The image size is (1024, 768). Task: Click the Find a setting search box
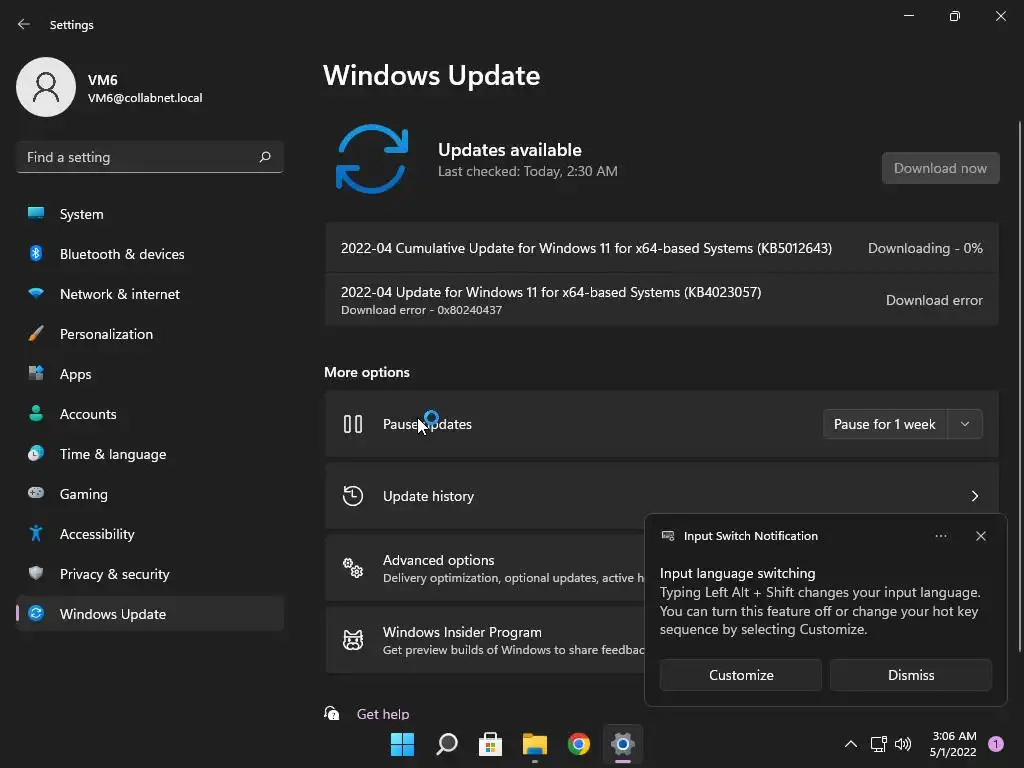point(150,157)
